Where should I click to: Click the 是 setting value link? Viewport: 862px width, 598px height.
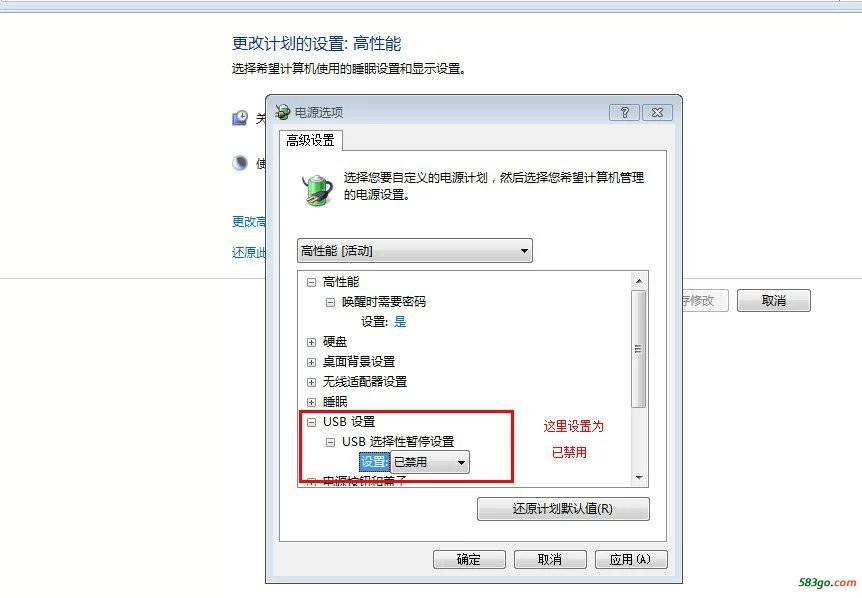(400, 322)
